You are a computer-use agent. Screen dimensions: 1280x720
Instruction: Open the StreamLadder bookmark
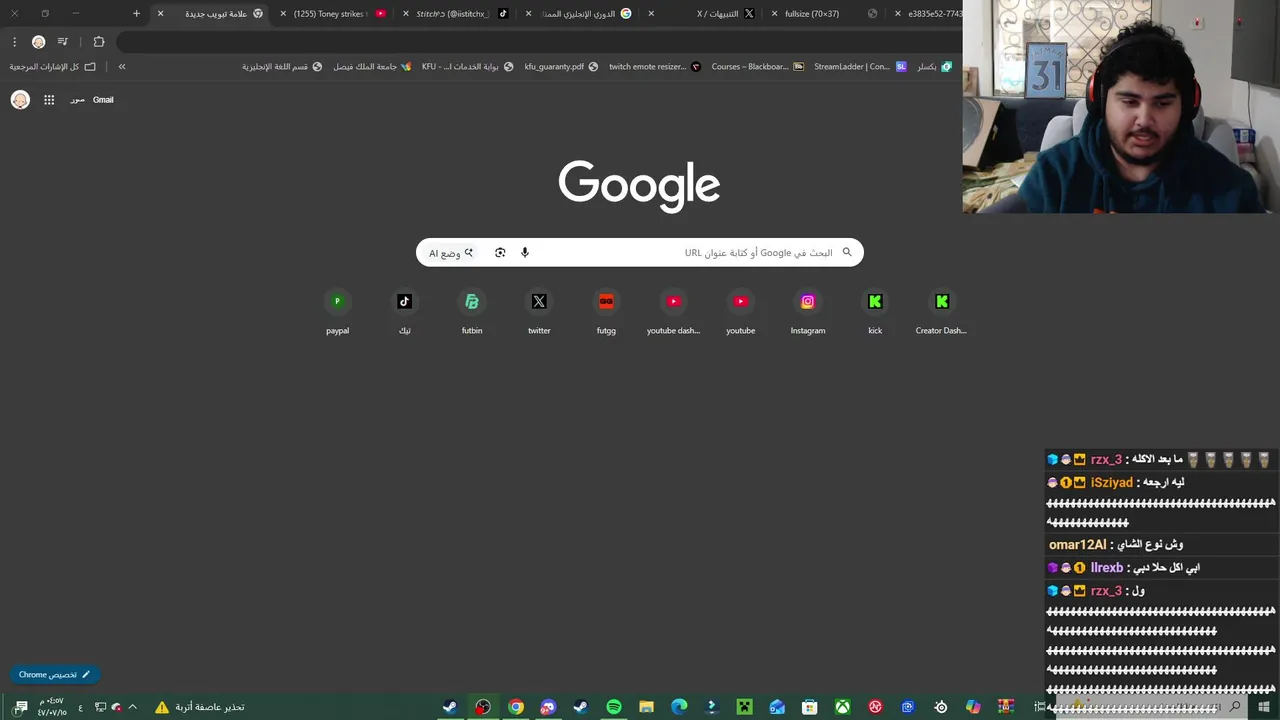point(860,67)
